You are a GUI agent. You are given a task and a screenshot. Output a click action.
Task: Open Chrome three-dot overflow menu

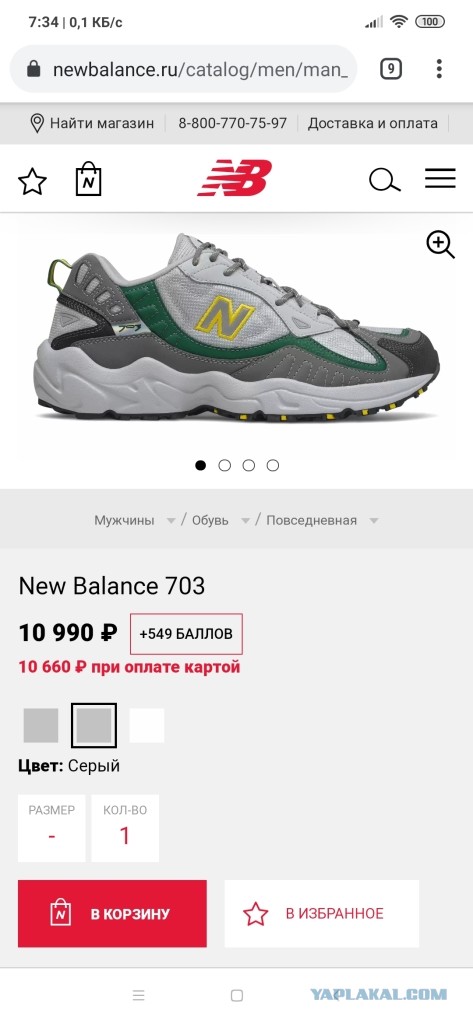tap(439, 69)
